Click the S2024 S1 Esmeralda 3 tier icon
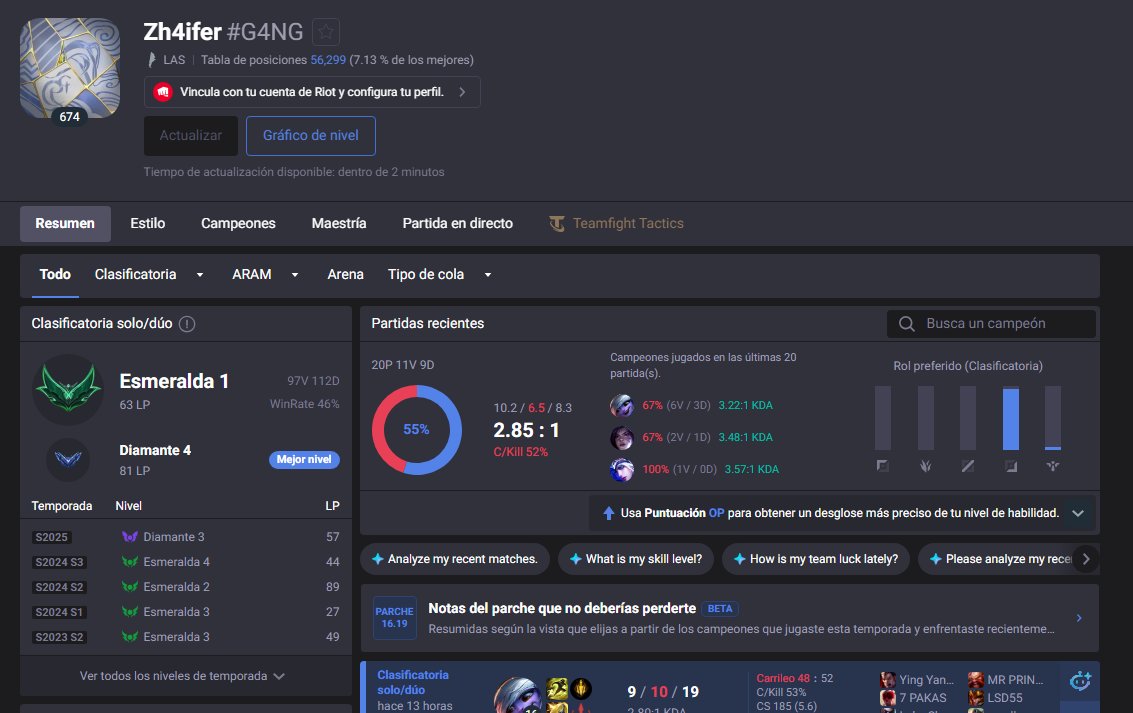This screenshot has height=713, width=1133. [x=130, y=612]
